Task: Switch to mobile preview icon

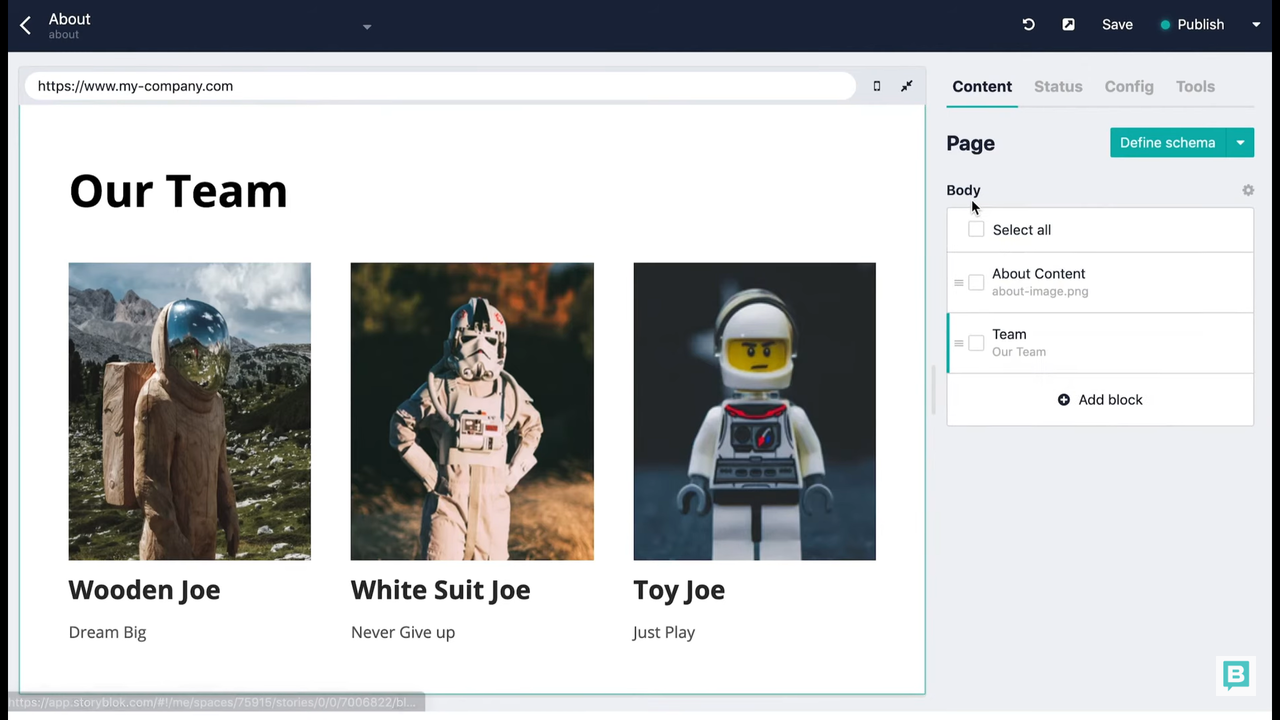Action: [x=877, y=86]
